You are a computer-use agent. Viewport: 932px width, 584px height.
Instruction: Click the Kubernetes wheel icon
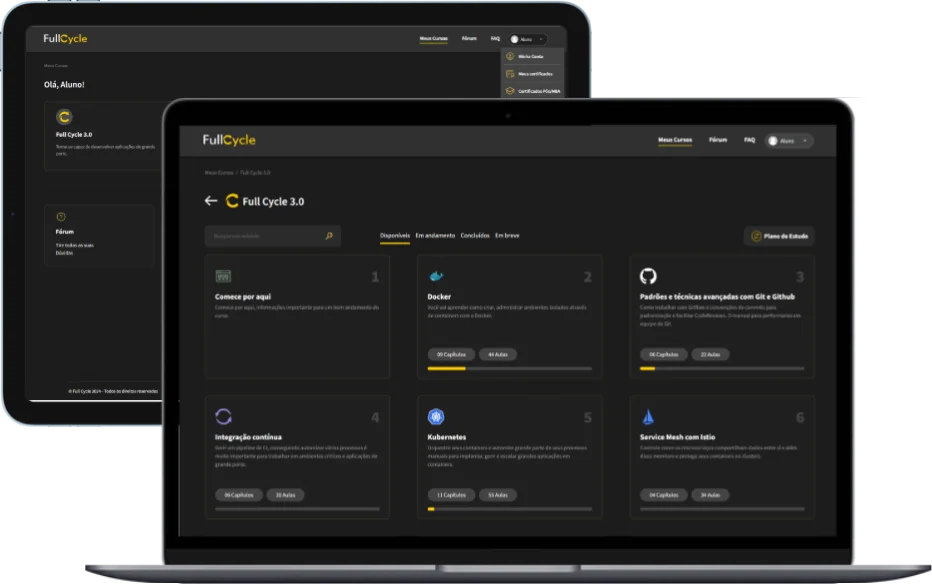tap(436, 416)
